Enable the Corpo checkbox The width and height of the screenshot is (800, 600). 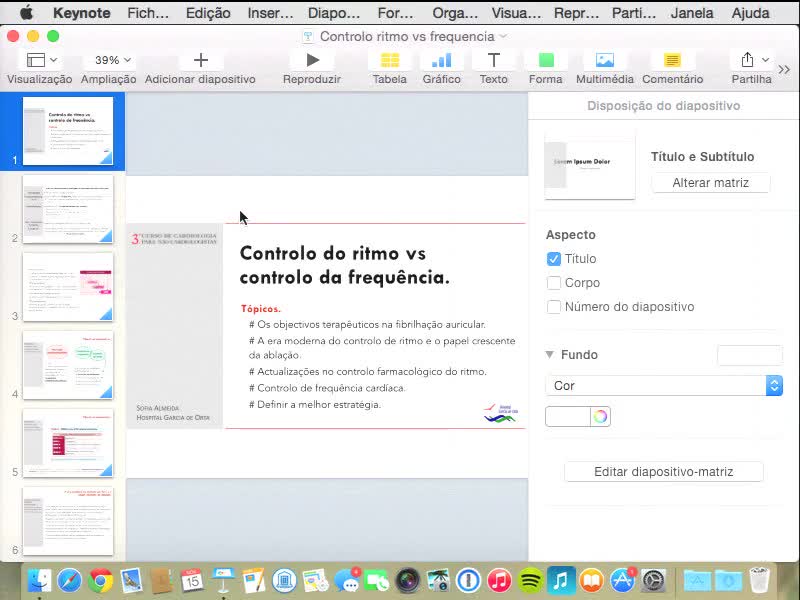tap(554, 283)
